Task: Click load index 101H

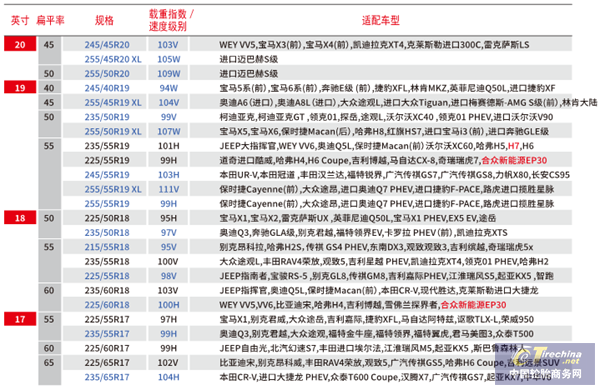Action: point(169,146)
